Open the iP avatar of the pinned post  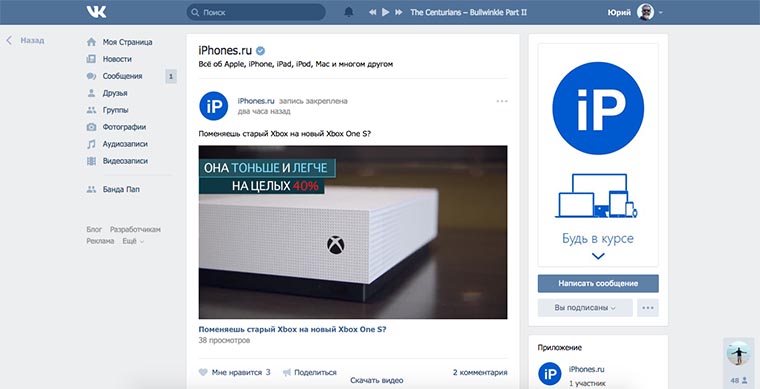214,106
